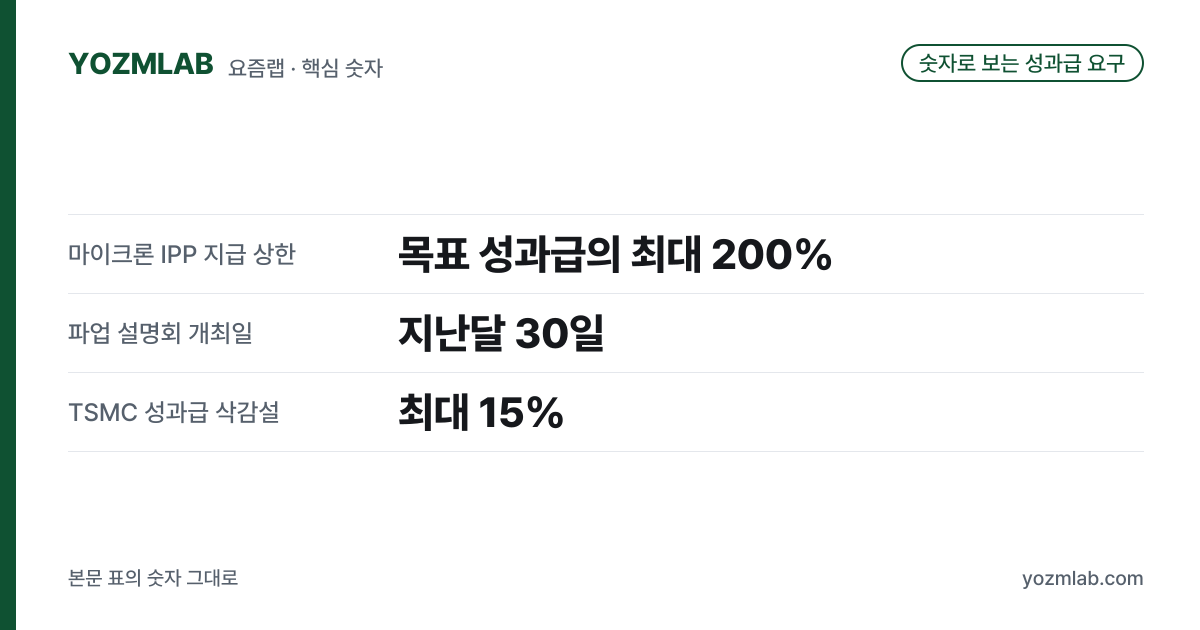Select the 마이크론 IPP 지급 상한 label

tap(182, 254)
